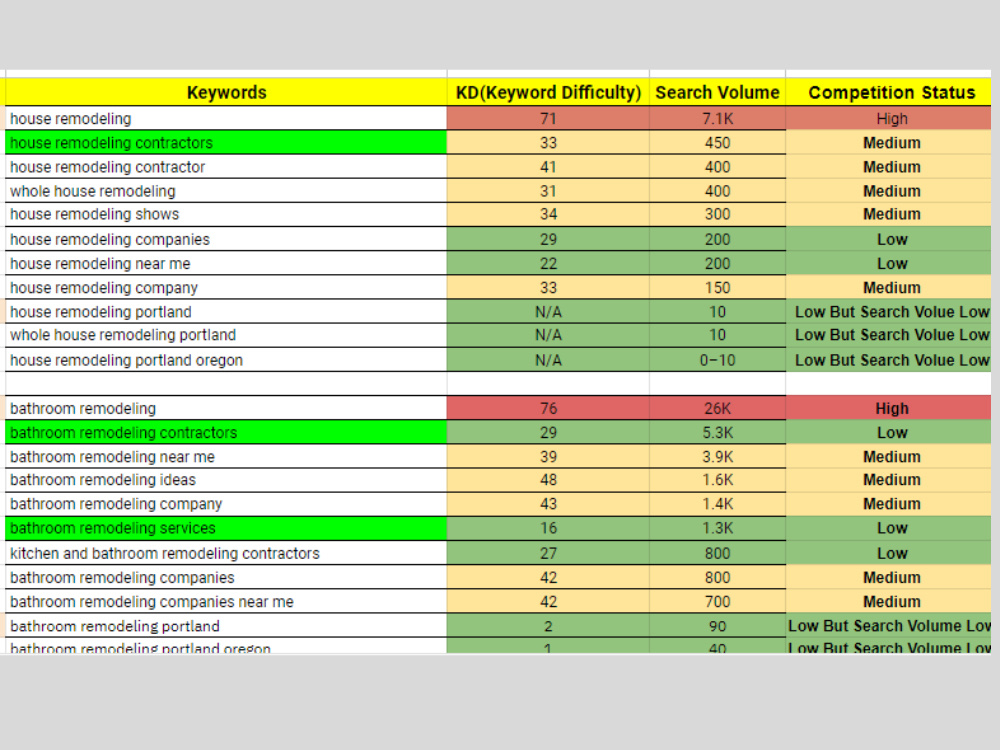Click the 'bathroom remodeling portland' cell
The image size is (1000, 750).
[226, 626]
